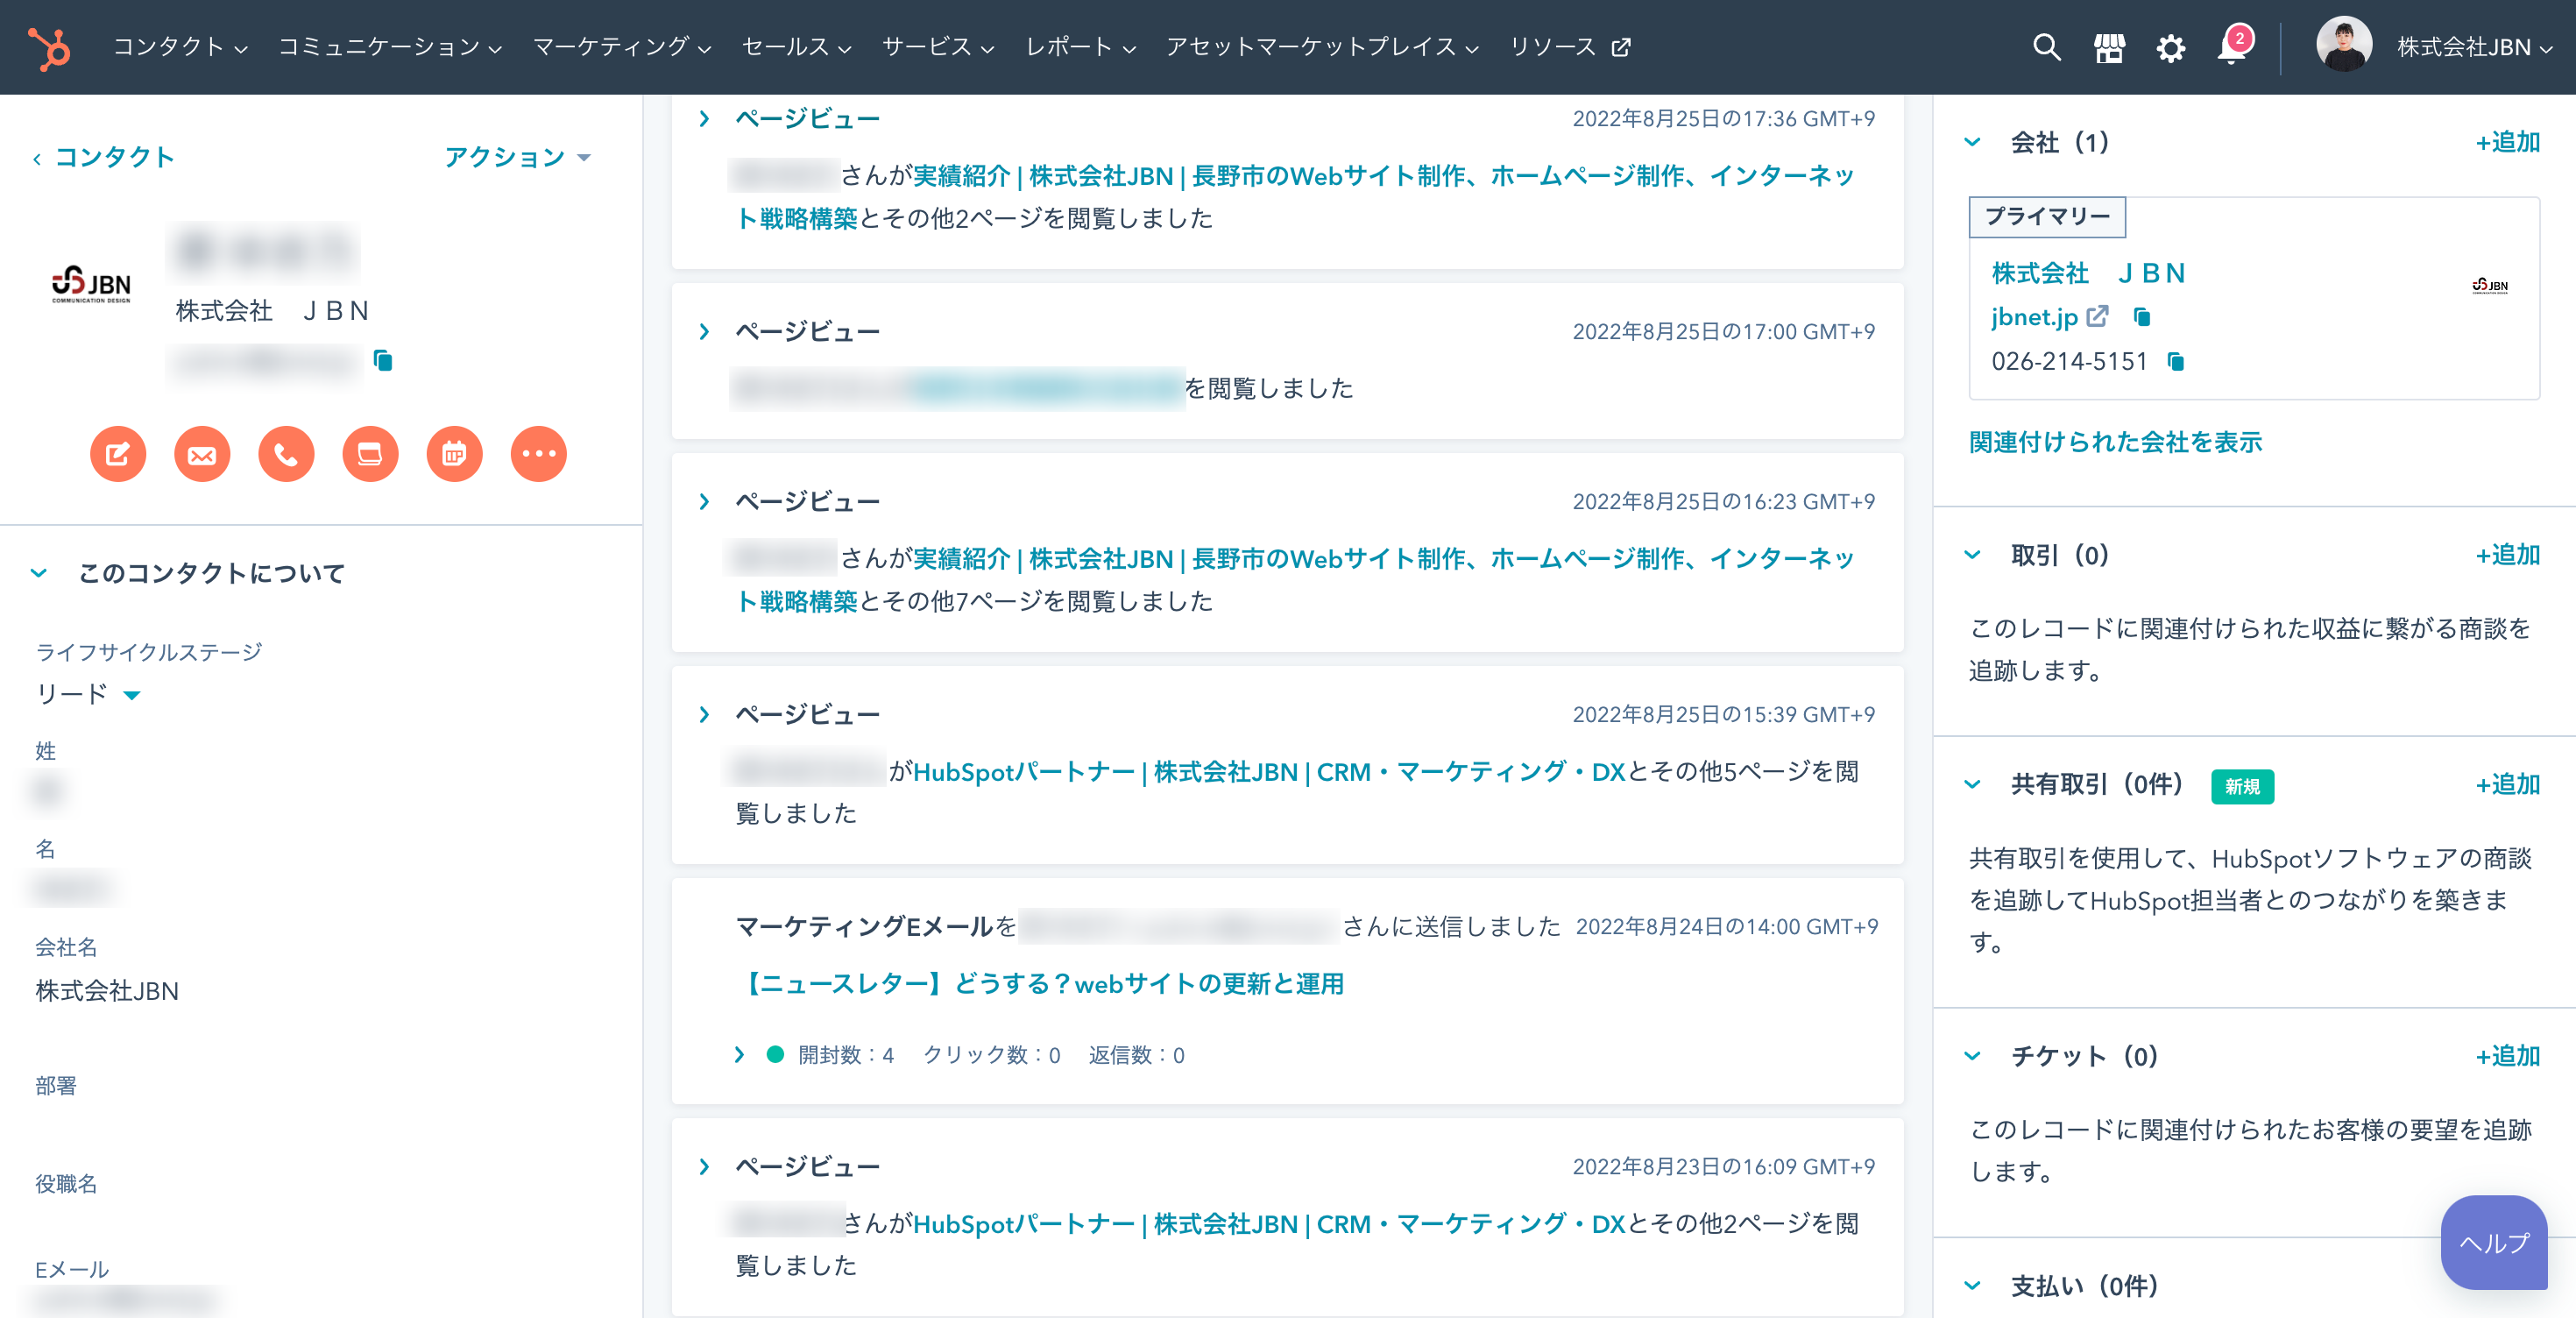Click the note creation orange icon
2576x1318 pixels.
click(118, 454)
